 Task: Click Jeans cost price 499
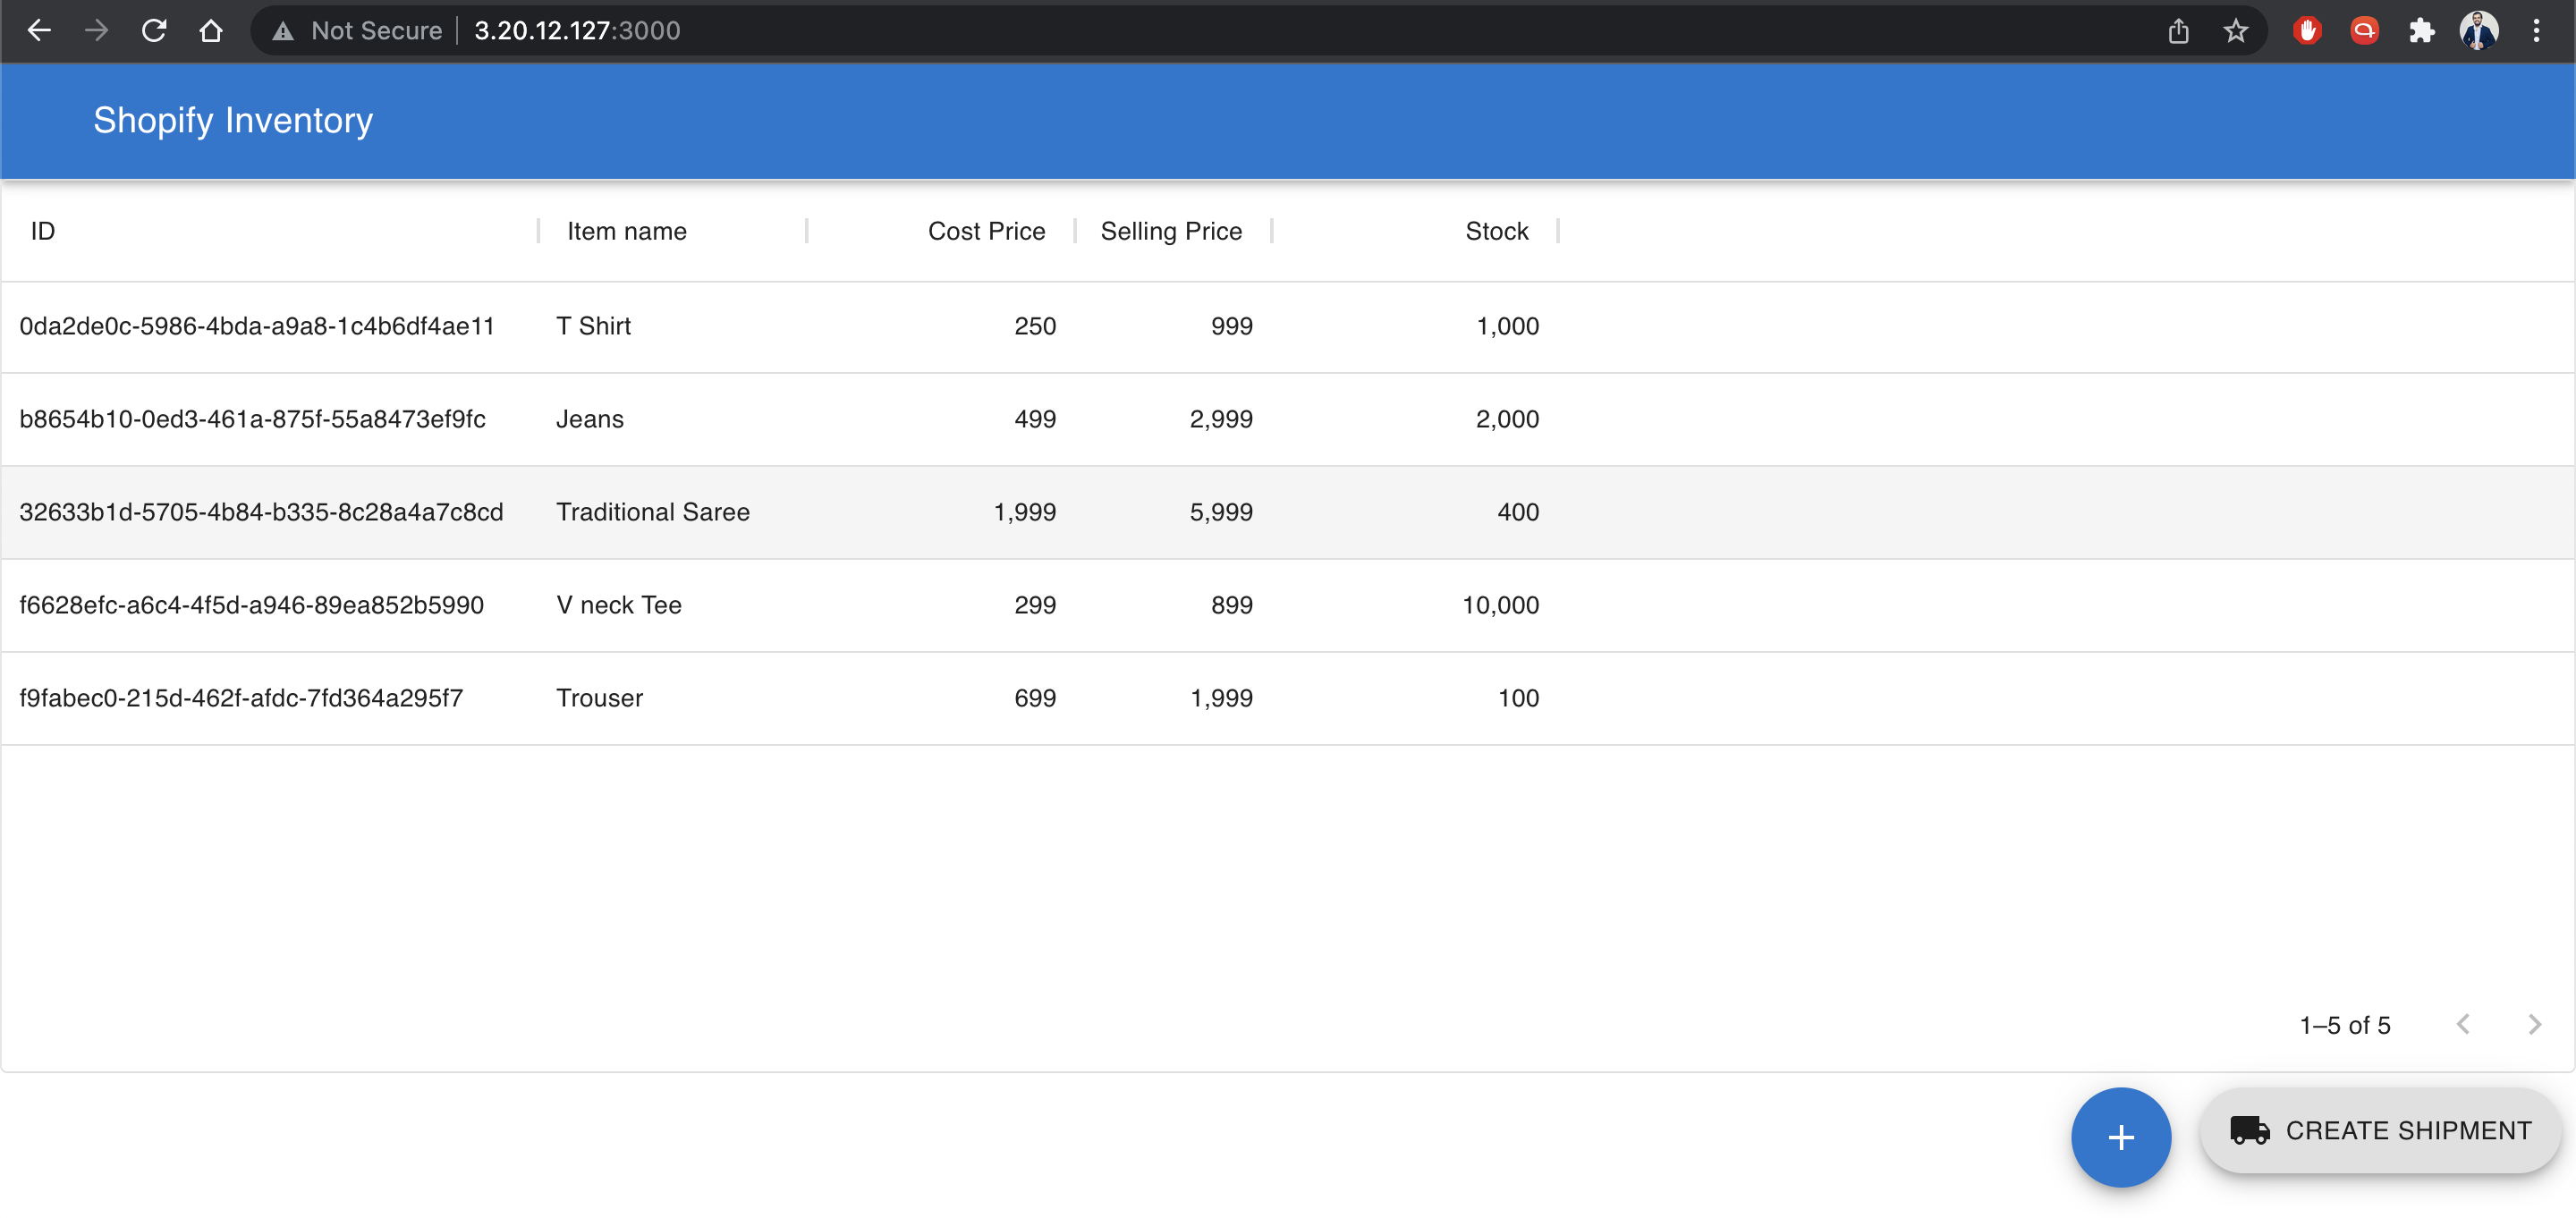[x=1035, y=419]
